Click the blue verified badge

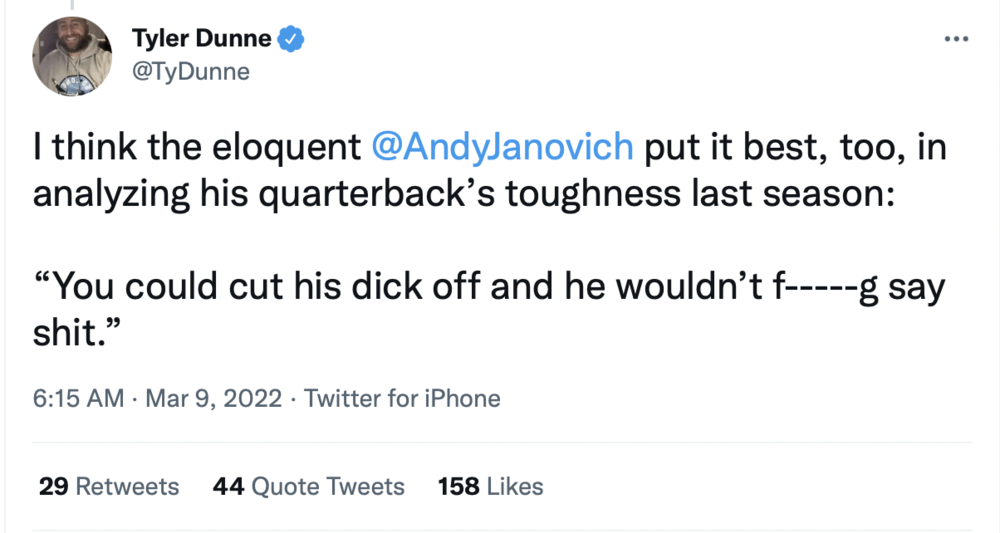(291, 39)
